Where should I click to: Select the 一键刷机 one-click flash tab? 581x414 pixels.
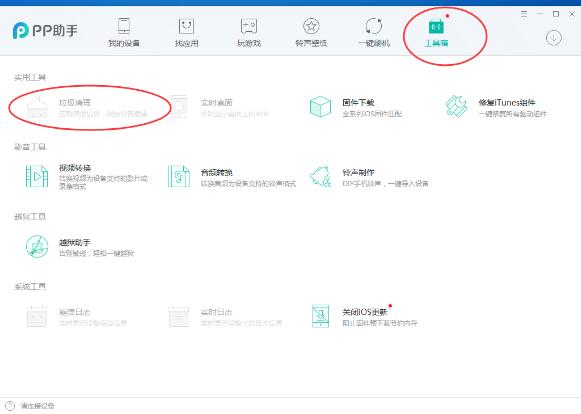click(374, 33)
